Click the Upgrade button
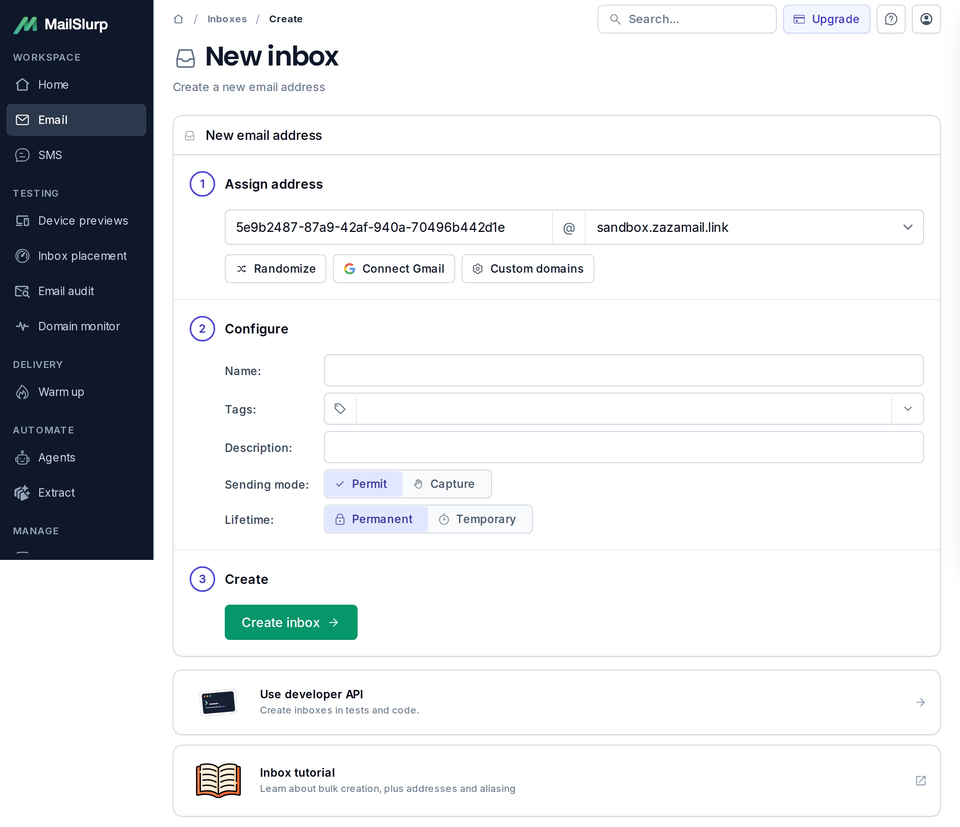The image size is (960, 827). tap(826, 19)
